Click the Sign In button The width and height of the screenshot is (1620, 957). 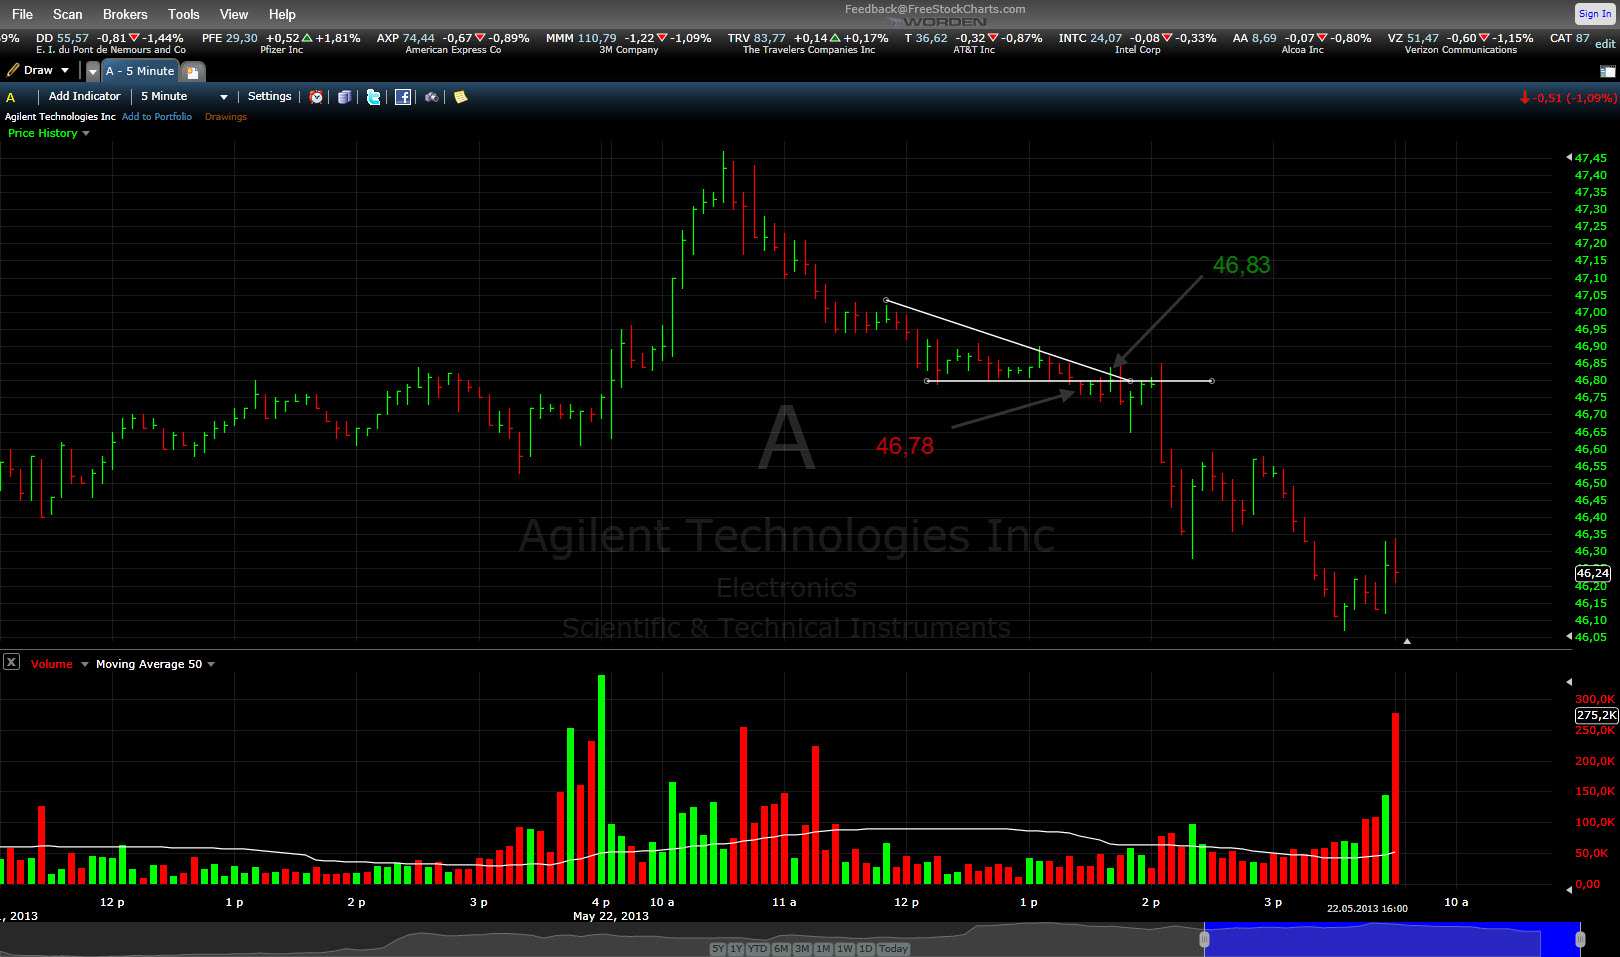pos(1595,13)
